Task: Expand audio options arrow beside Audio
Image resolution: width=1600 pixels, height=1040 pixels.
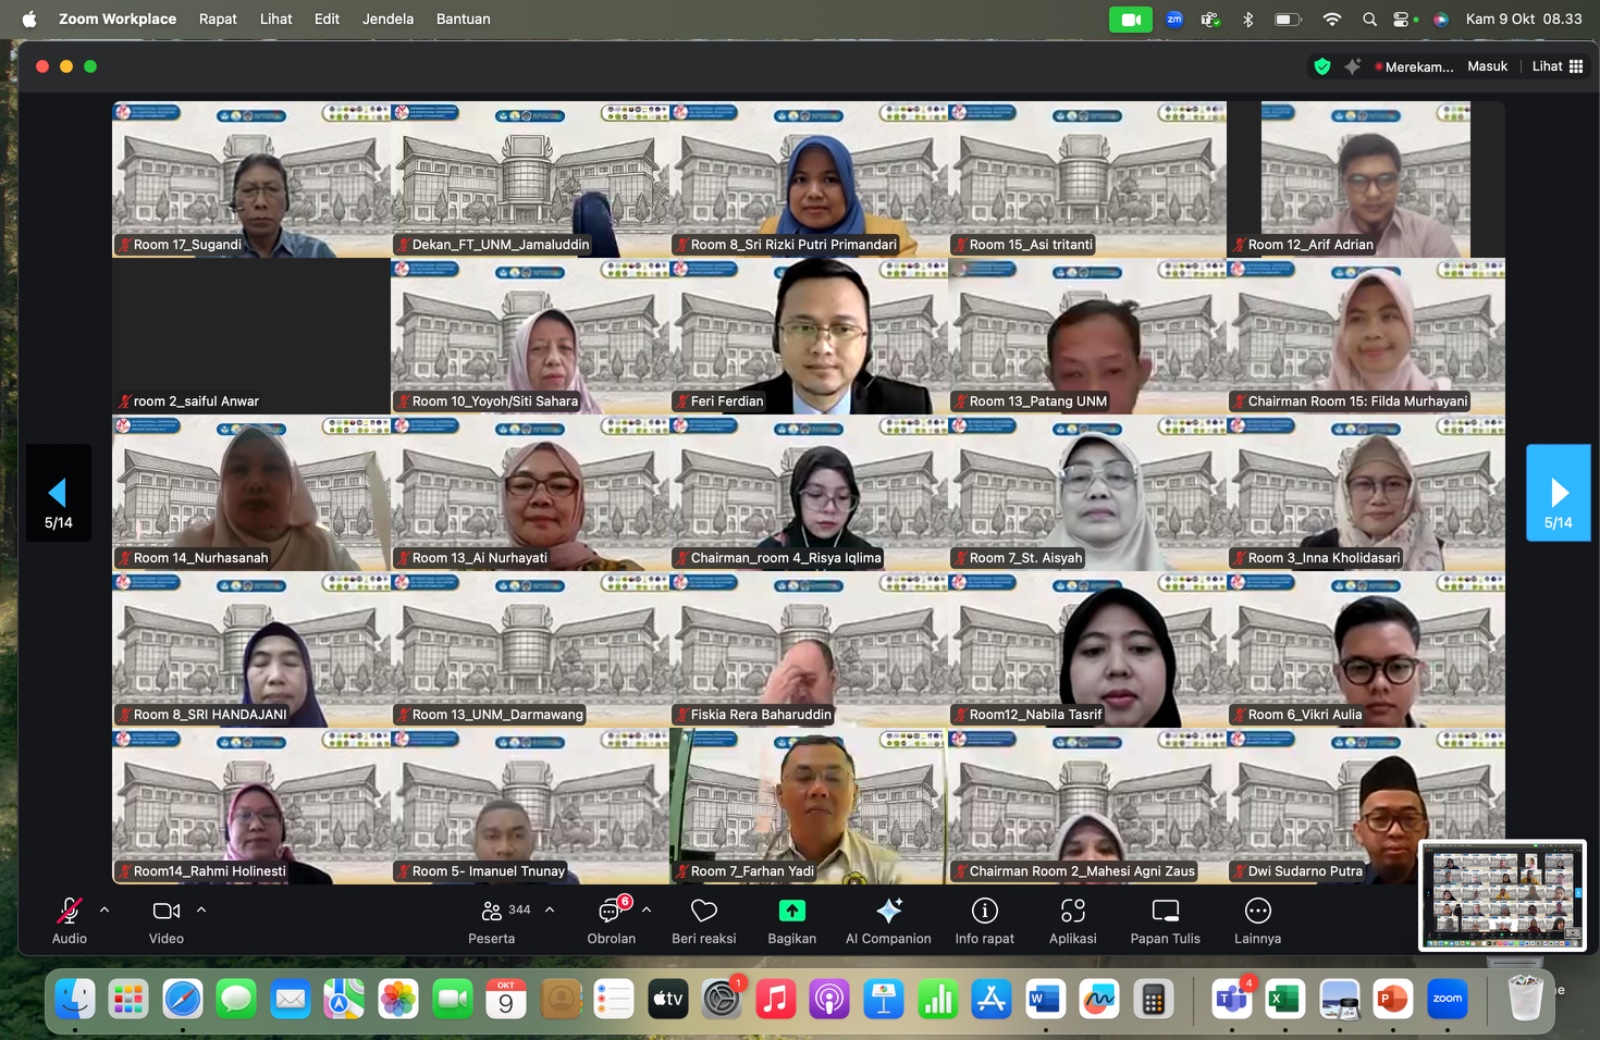Action: 105,910
